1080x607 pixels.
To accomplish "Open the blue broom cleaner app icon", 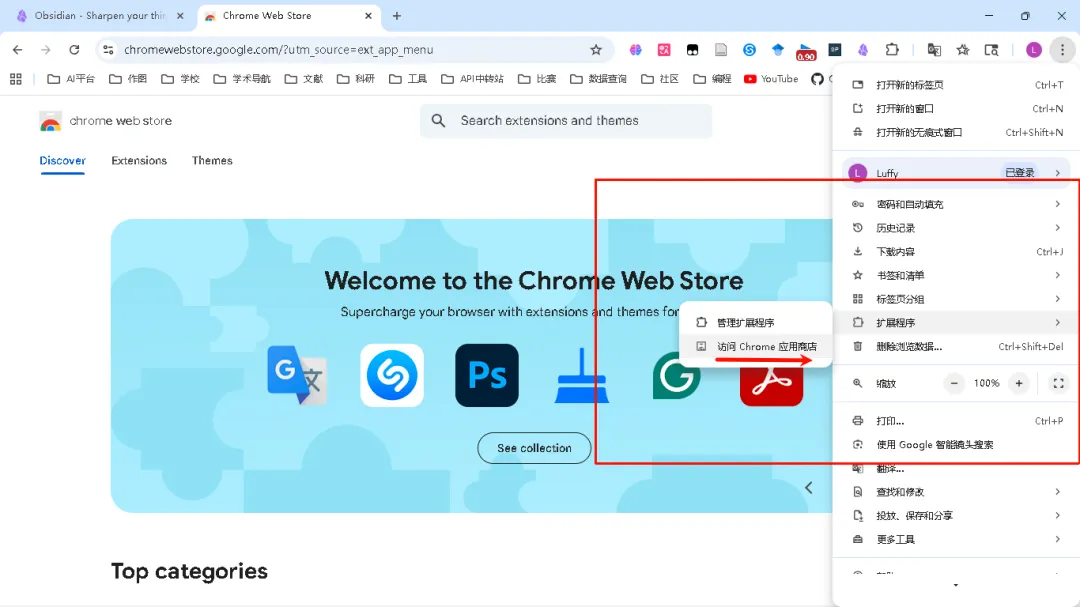I will [x=582, y=375].
